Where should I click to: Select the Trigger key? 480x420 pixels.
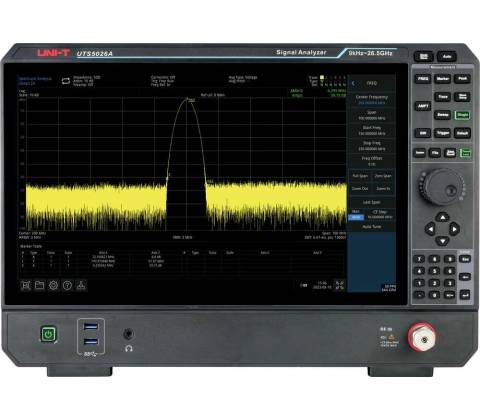tap(443, 133)
